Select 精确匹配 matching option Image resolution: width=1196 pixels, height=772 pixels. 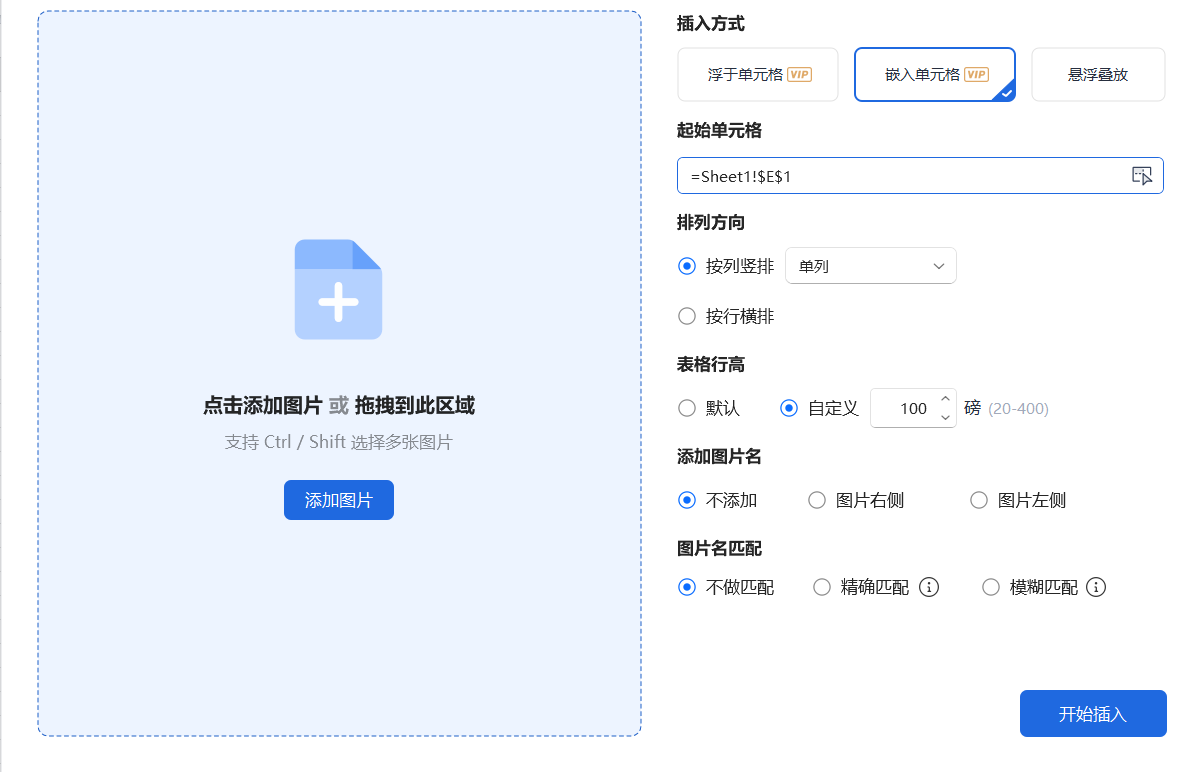821,587
